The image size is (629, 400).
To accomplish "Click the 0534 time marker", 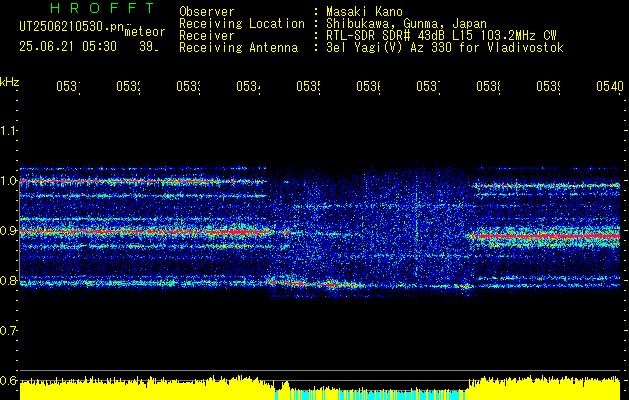I will (248, 86).
